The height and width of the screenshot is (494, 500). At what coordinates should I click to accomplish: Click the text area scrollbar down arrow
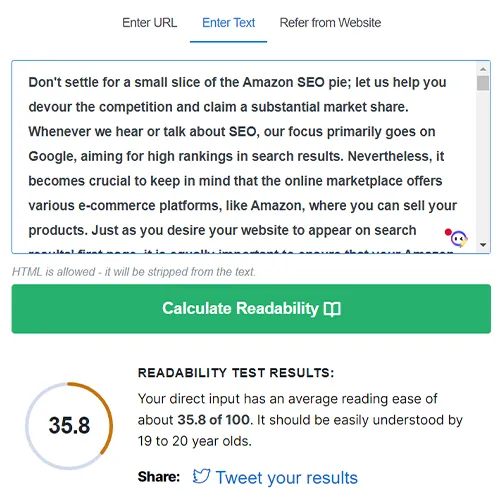tap(483, 245)
